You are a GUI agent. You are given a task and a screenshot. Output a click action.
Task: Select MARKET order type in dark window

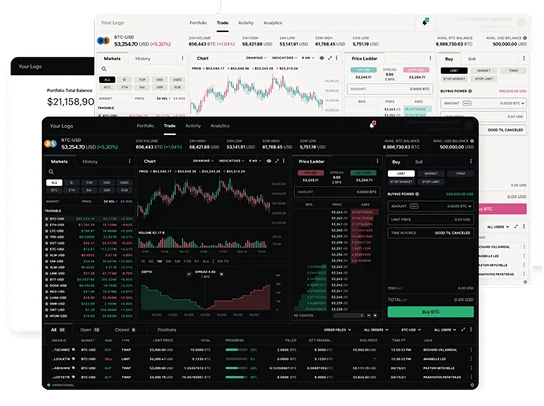(431, 173)
